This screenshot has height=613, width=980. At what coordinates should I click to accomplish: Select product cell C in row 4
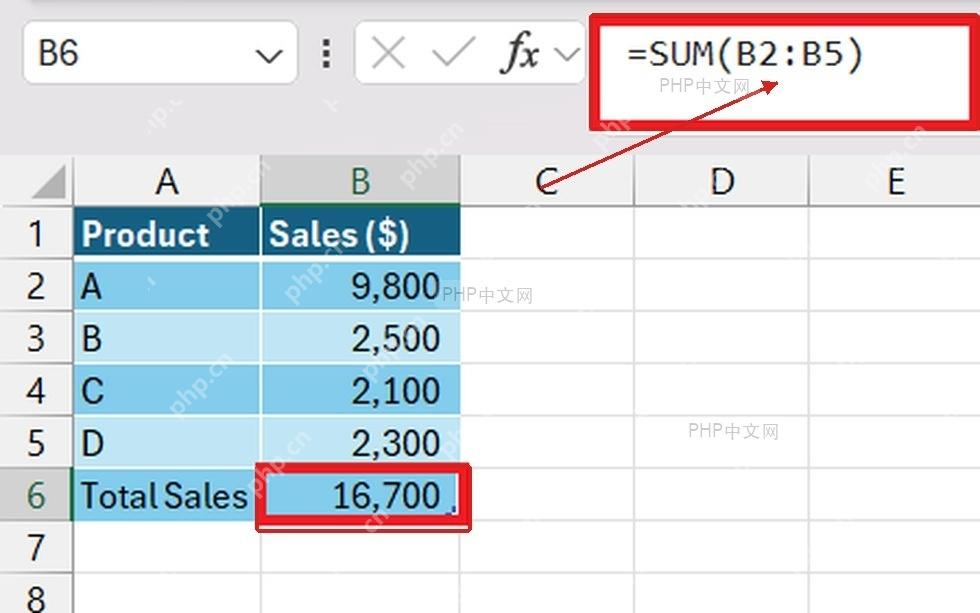(x=166, y=391)
